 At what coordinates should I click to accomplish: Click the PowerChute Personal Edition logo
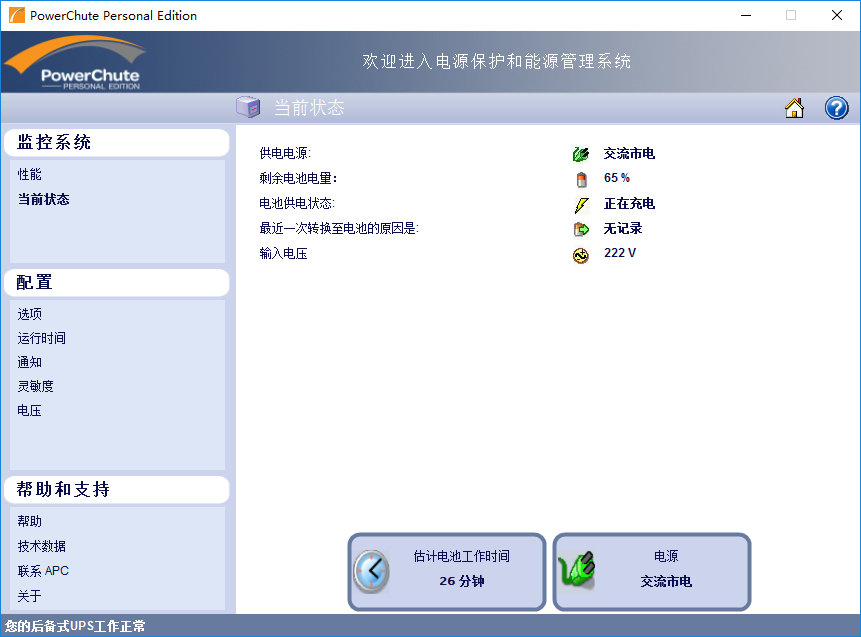[75, 63]
